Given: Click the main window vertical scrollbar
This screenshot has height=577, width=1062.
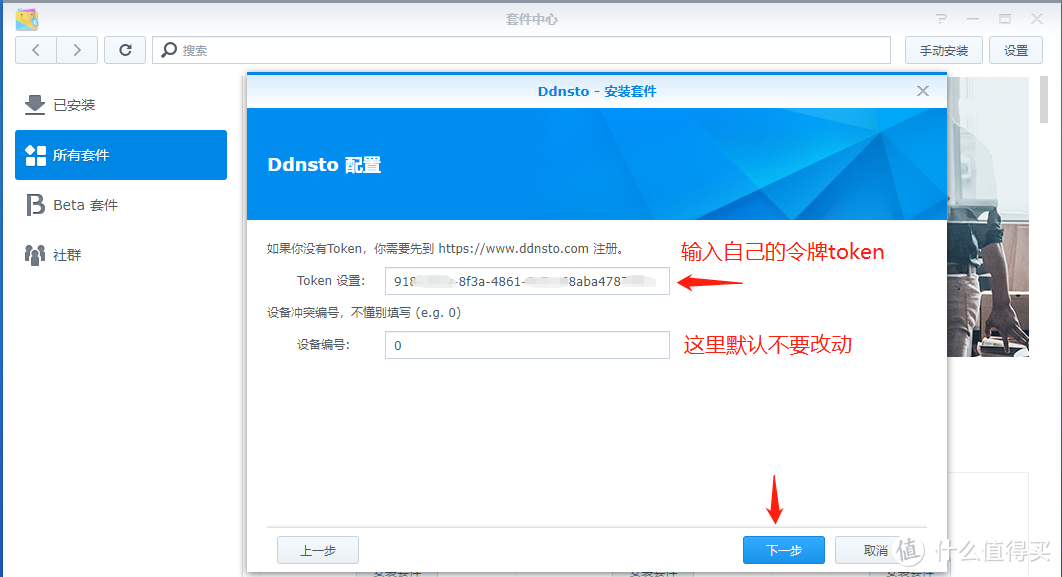Looking at the screenshot, I should click(x=1044, y=100).
